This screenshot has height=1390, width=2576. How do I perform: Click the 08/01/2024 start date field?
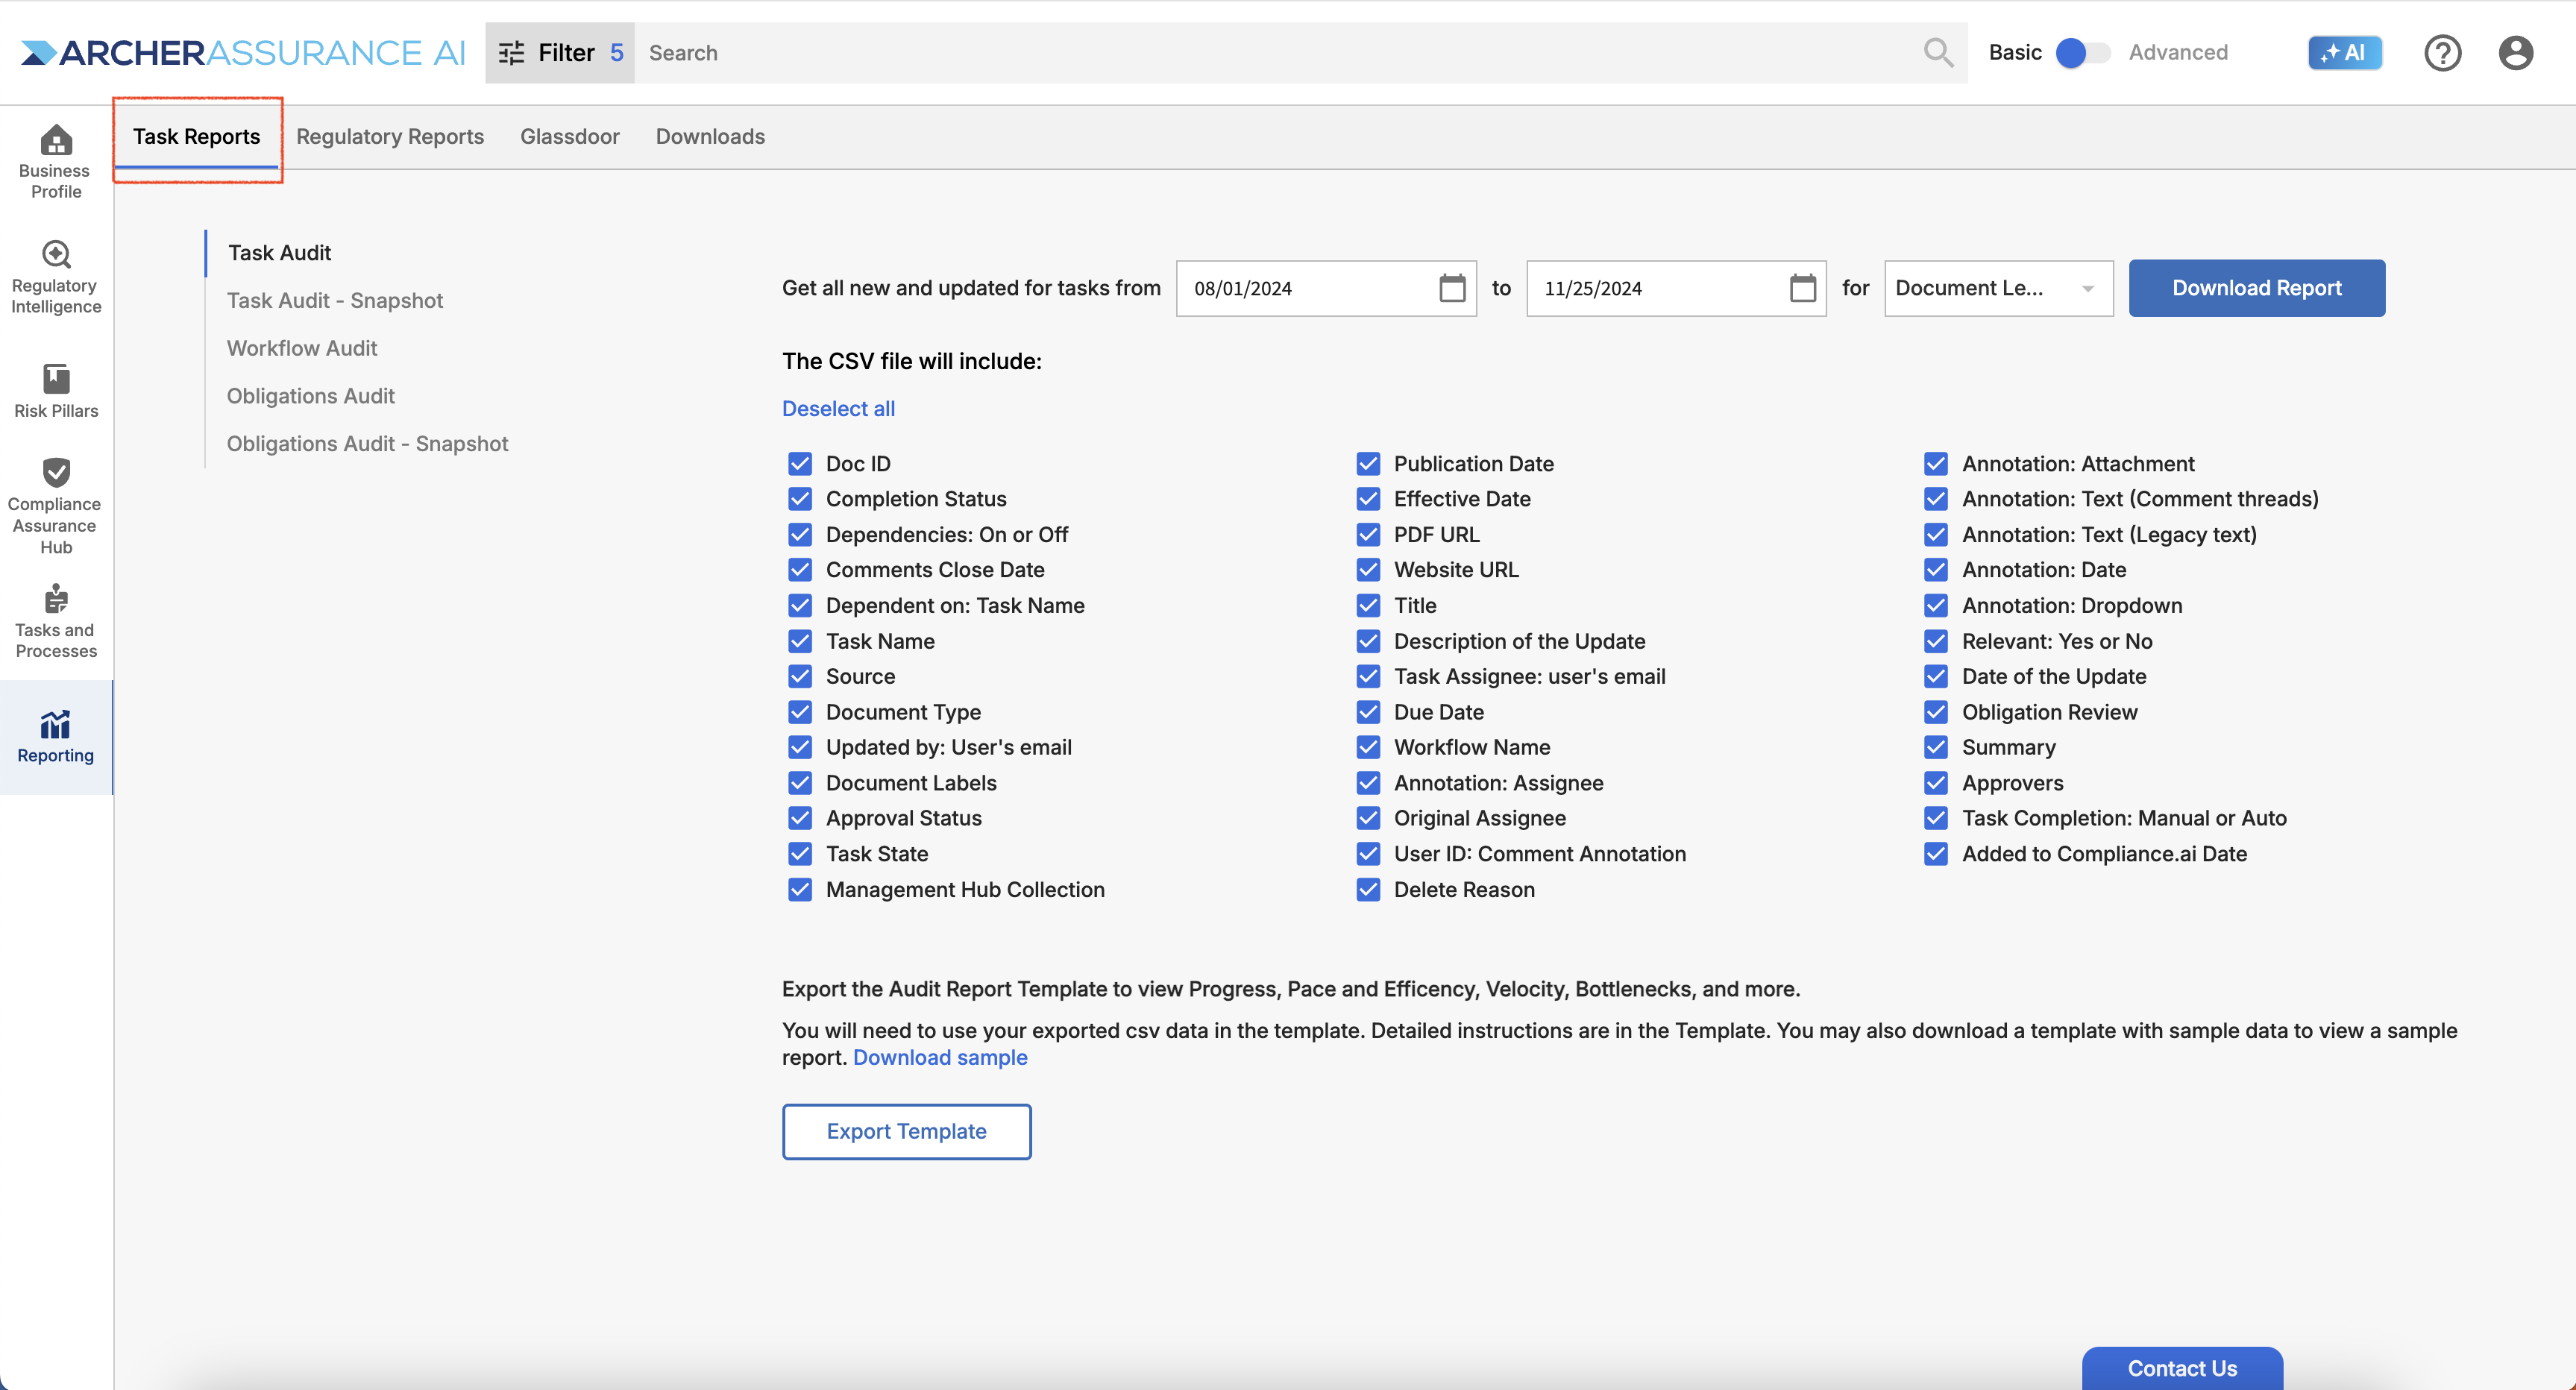click(x=1326, y=288)
